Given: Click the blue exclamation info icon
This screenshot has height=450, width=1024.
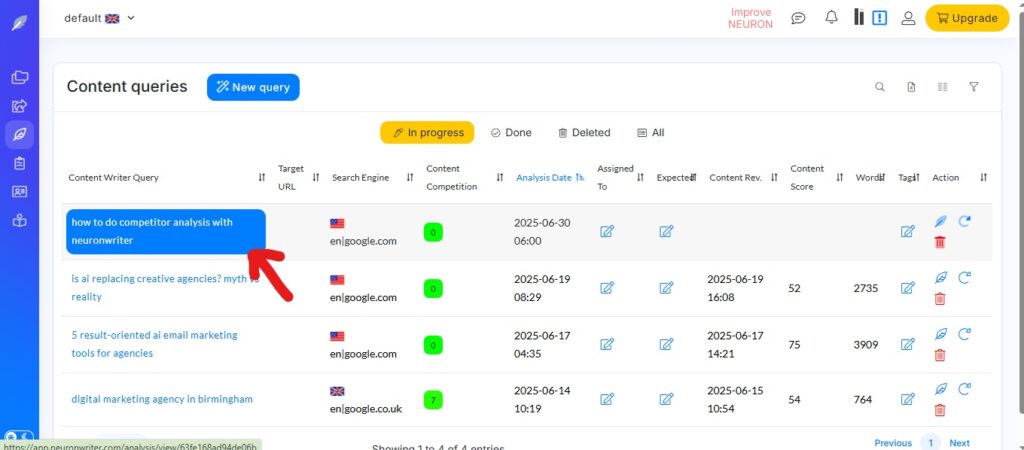Looking at the screenshot, I should click(x=880, y=18).
